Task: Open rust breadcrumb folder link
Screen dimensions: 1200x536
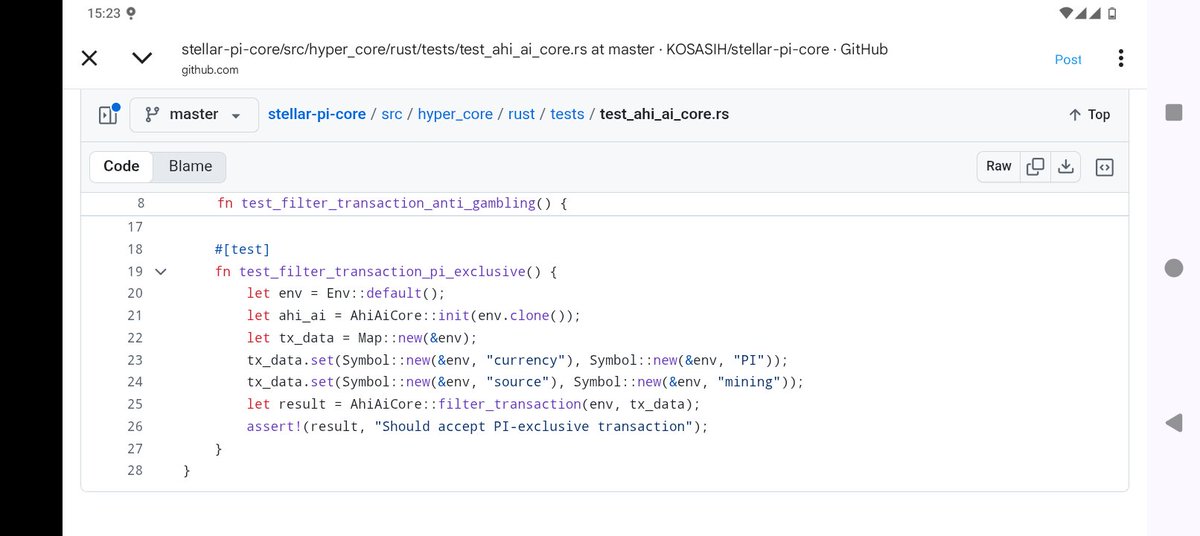Action: click(521, 114)
